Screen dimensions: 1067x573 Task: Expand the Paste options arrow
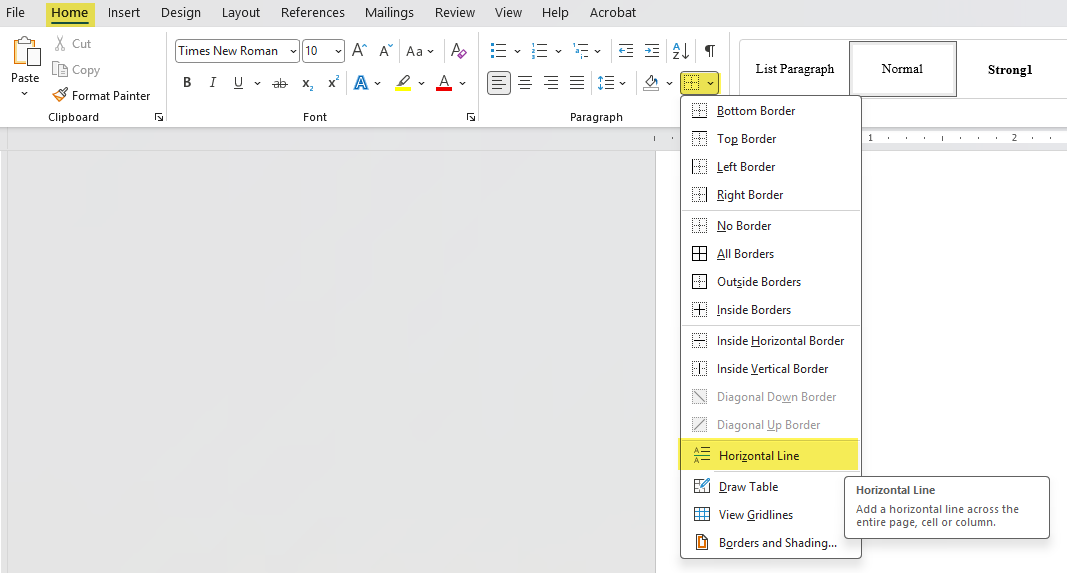pyautogui.click(x=24, y=94)
